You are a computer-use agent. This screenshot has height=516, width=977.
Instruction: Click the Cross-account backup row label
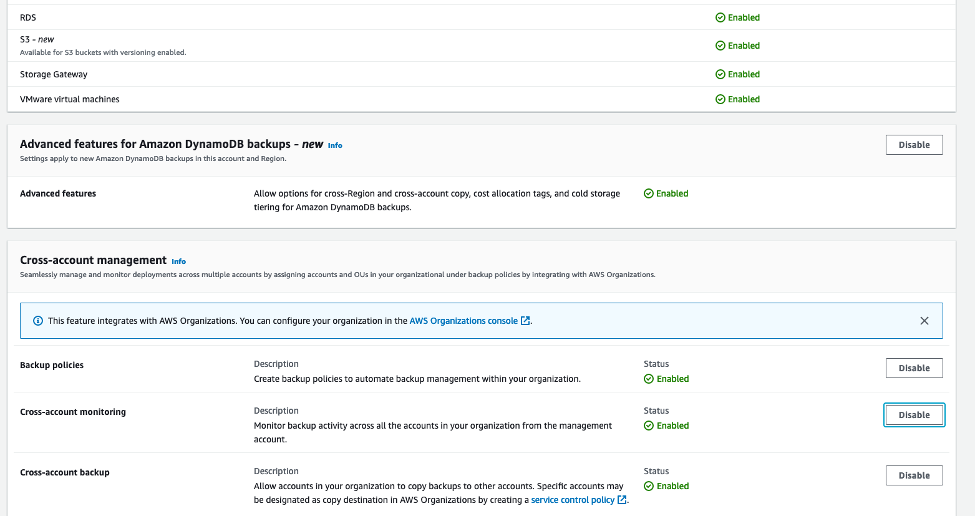65,472
